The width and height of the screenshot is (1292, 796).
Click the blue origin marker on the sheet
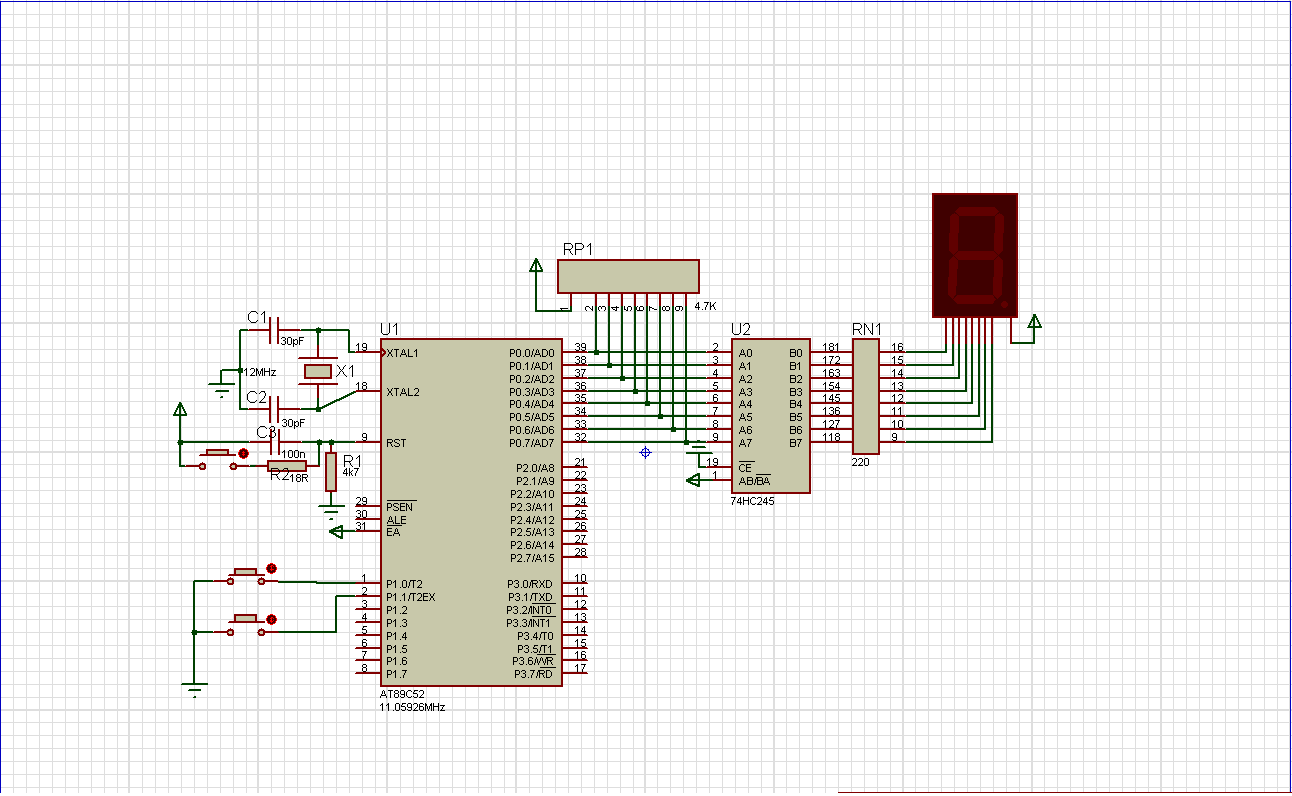pyautogui.click(x=645, y=453)
